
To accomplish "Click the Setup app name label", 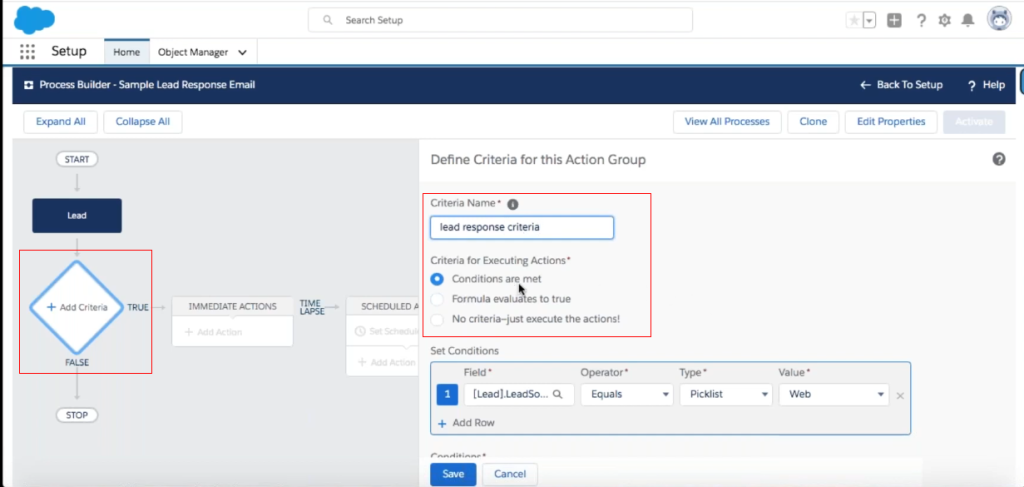I will (x=69, y=52).
